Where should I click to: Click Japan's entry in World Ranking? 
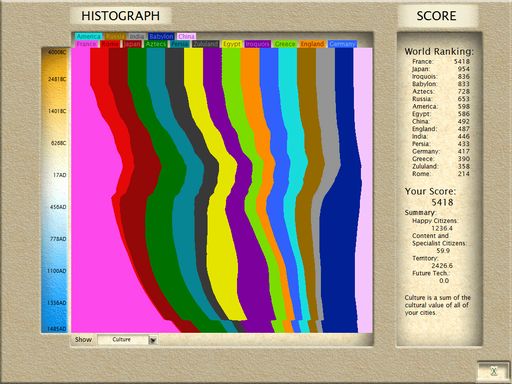click(x=441, y=69)
